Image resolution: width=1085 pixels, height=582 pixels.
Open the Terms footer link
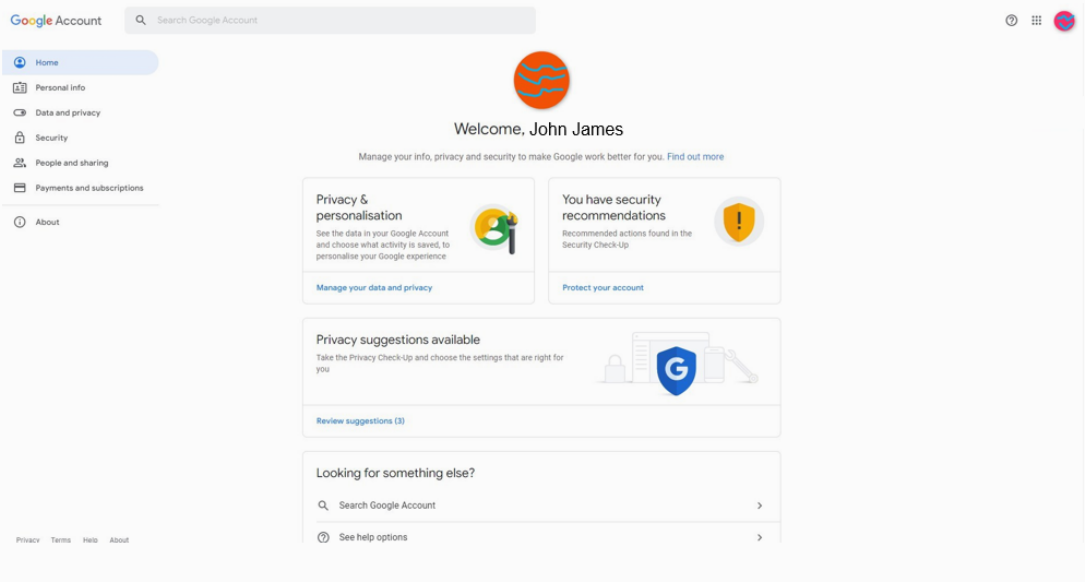click(x=61, y=540)
